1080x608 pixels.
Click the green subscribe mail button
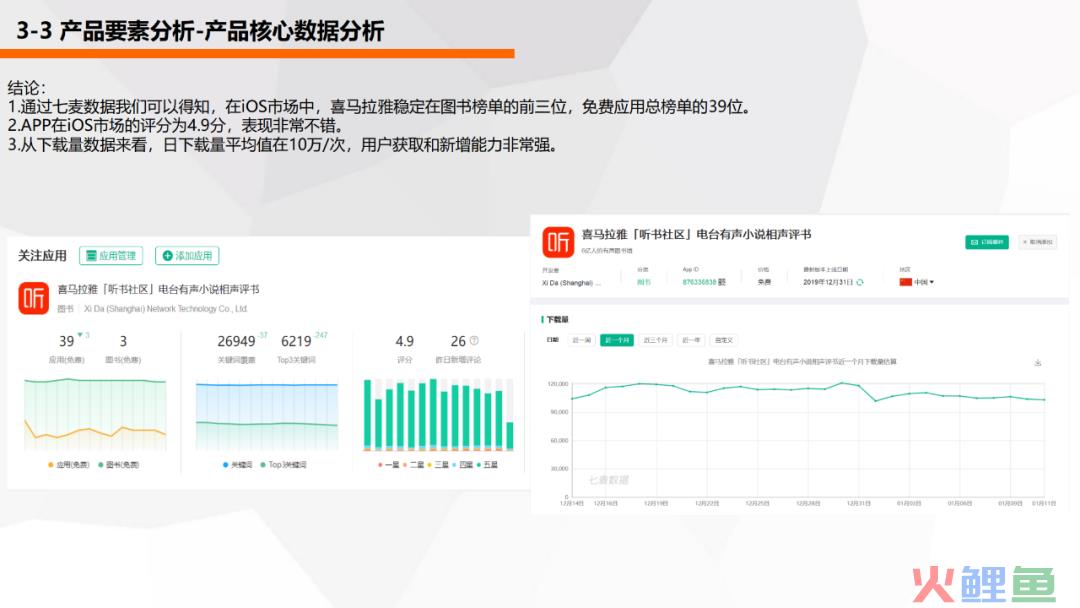986,242
